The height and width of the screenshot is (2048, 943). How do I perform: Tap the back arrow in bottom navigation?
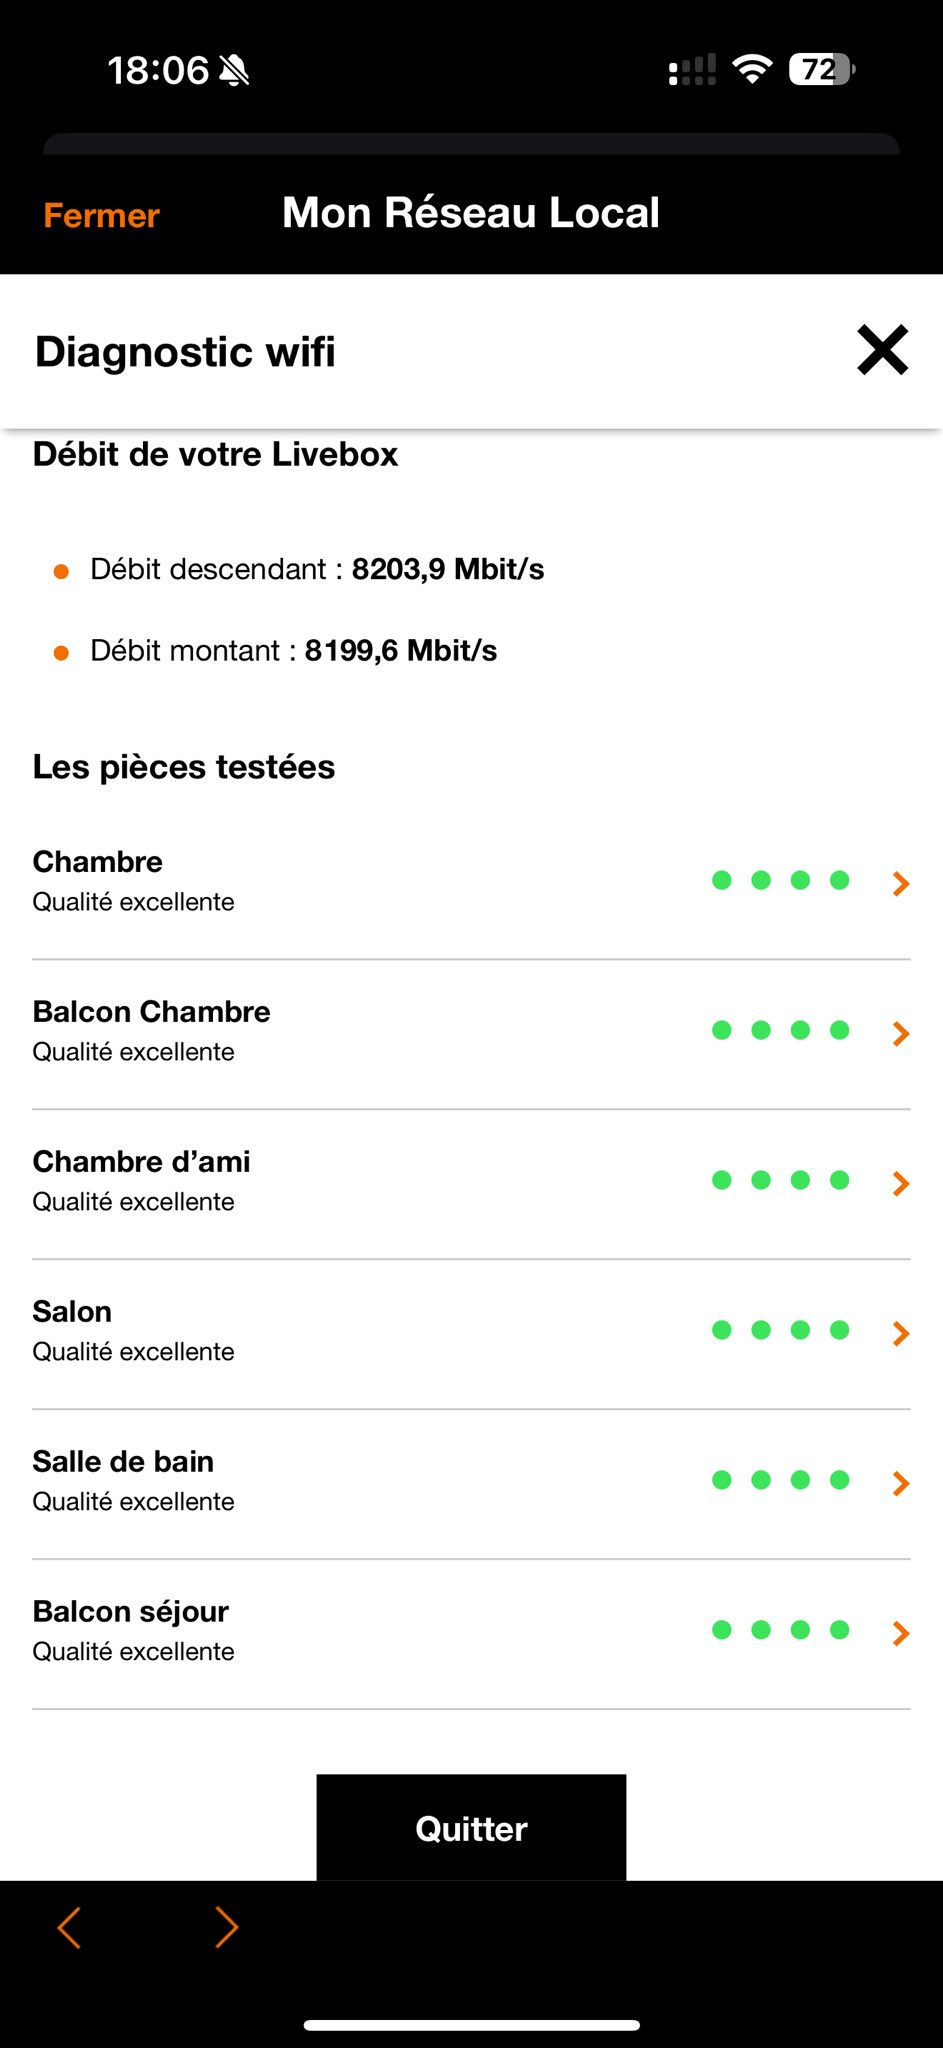69,1927
